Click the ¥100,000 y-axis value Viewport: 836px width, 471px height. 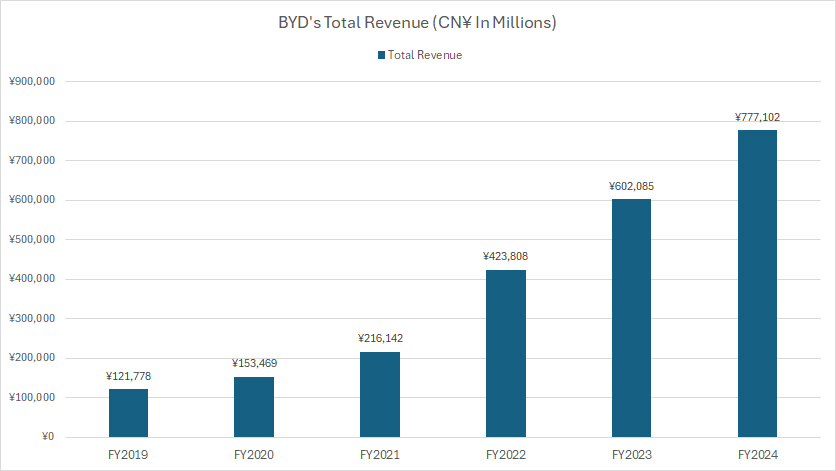32,397
